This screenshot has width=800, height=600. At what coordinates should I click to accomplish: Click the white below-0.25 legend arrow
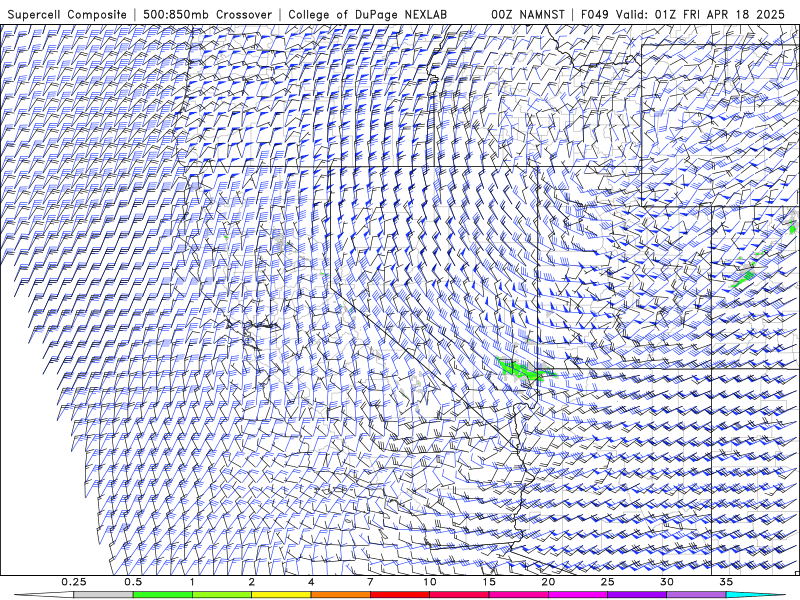tap(44, 595)
